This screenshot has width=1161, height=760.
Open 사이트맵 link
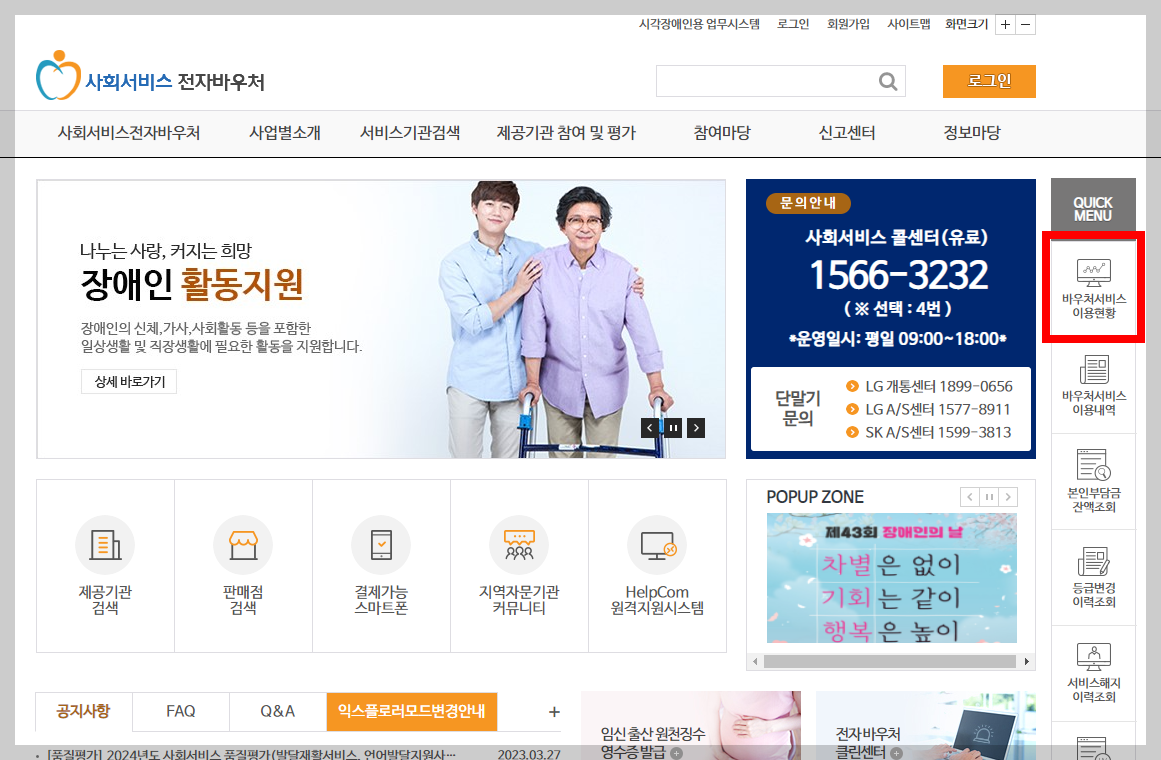[909, 24]
